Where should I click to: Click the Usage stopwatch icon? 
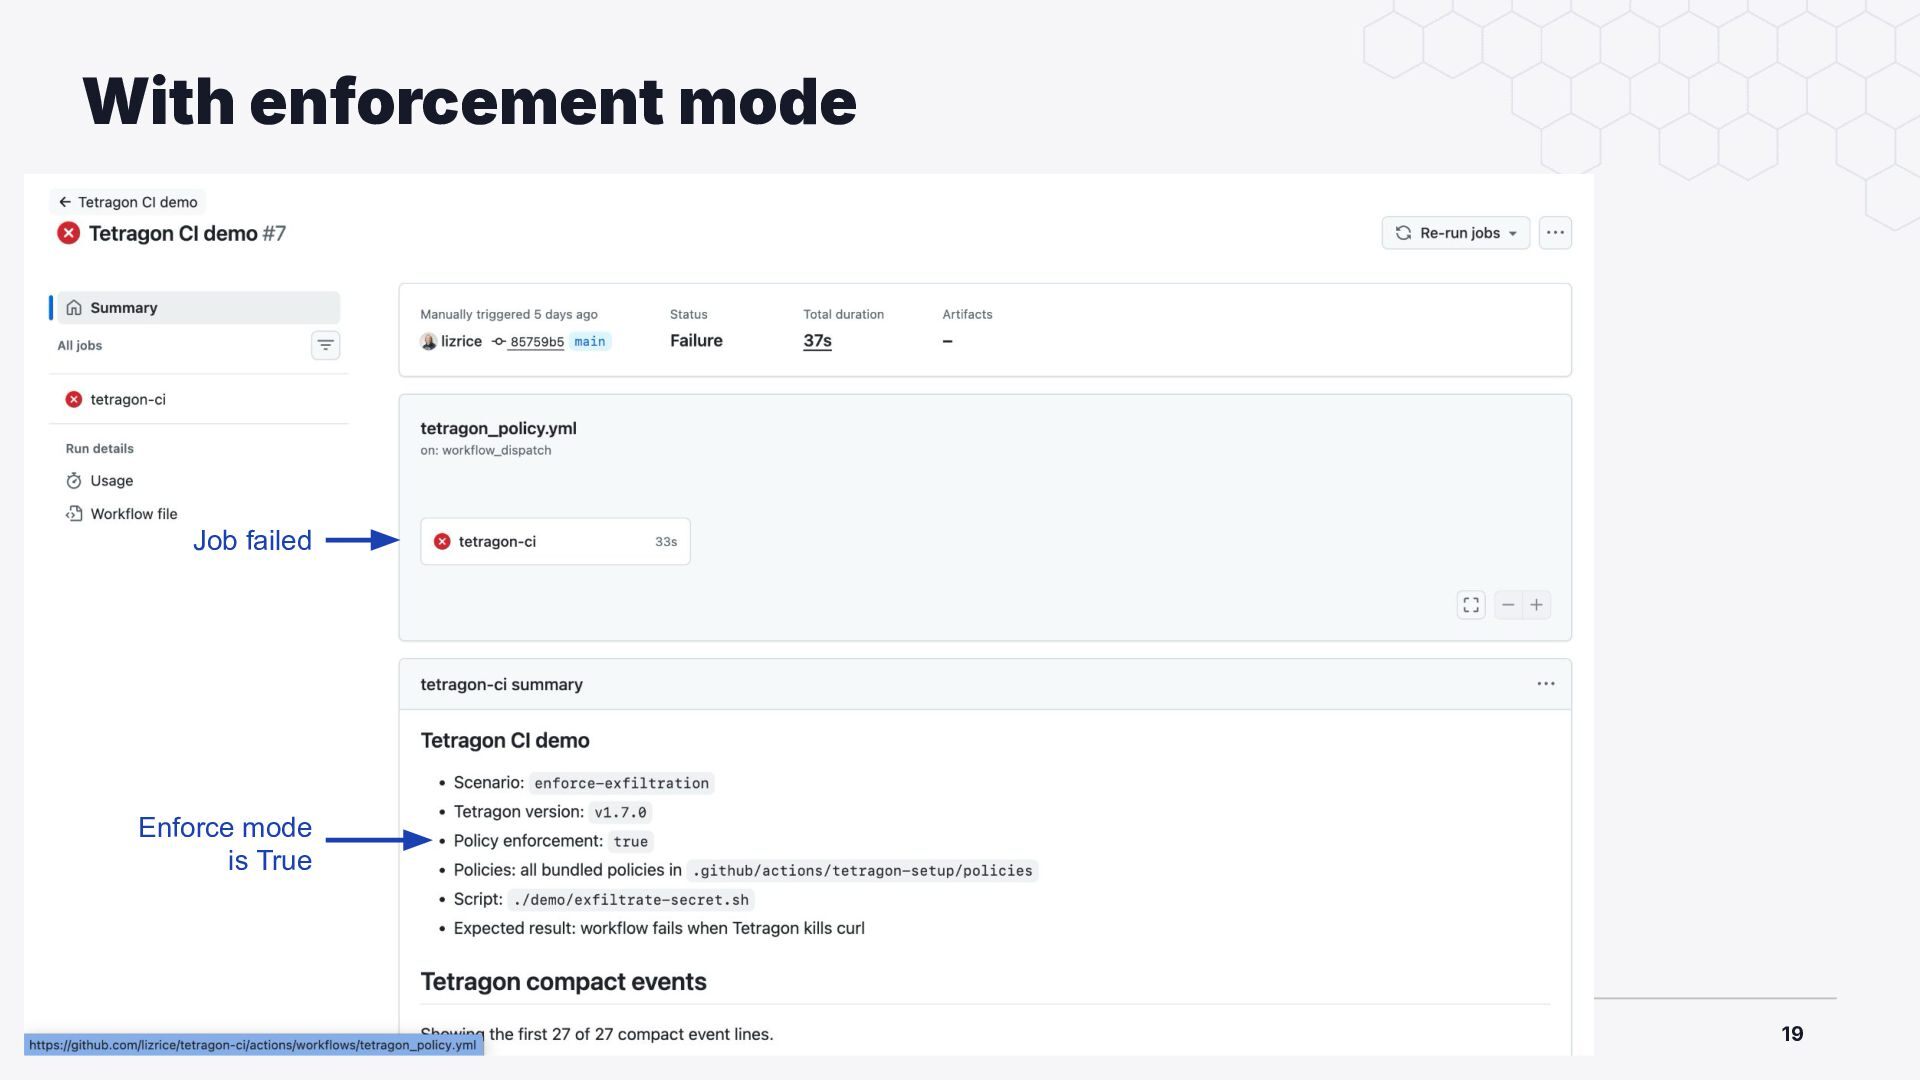74,481
